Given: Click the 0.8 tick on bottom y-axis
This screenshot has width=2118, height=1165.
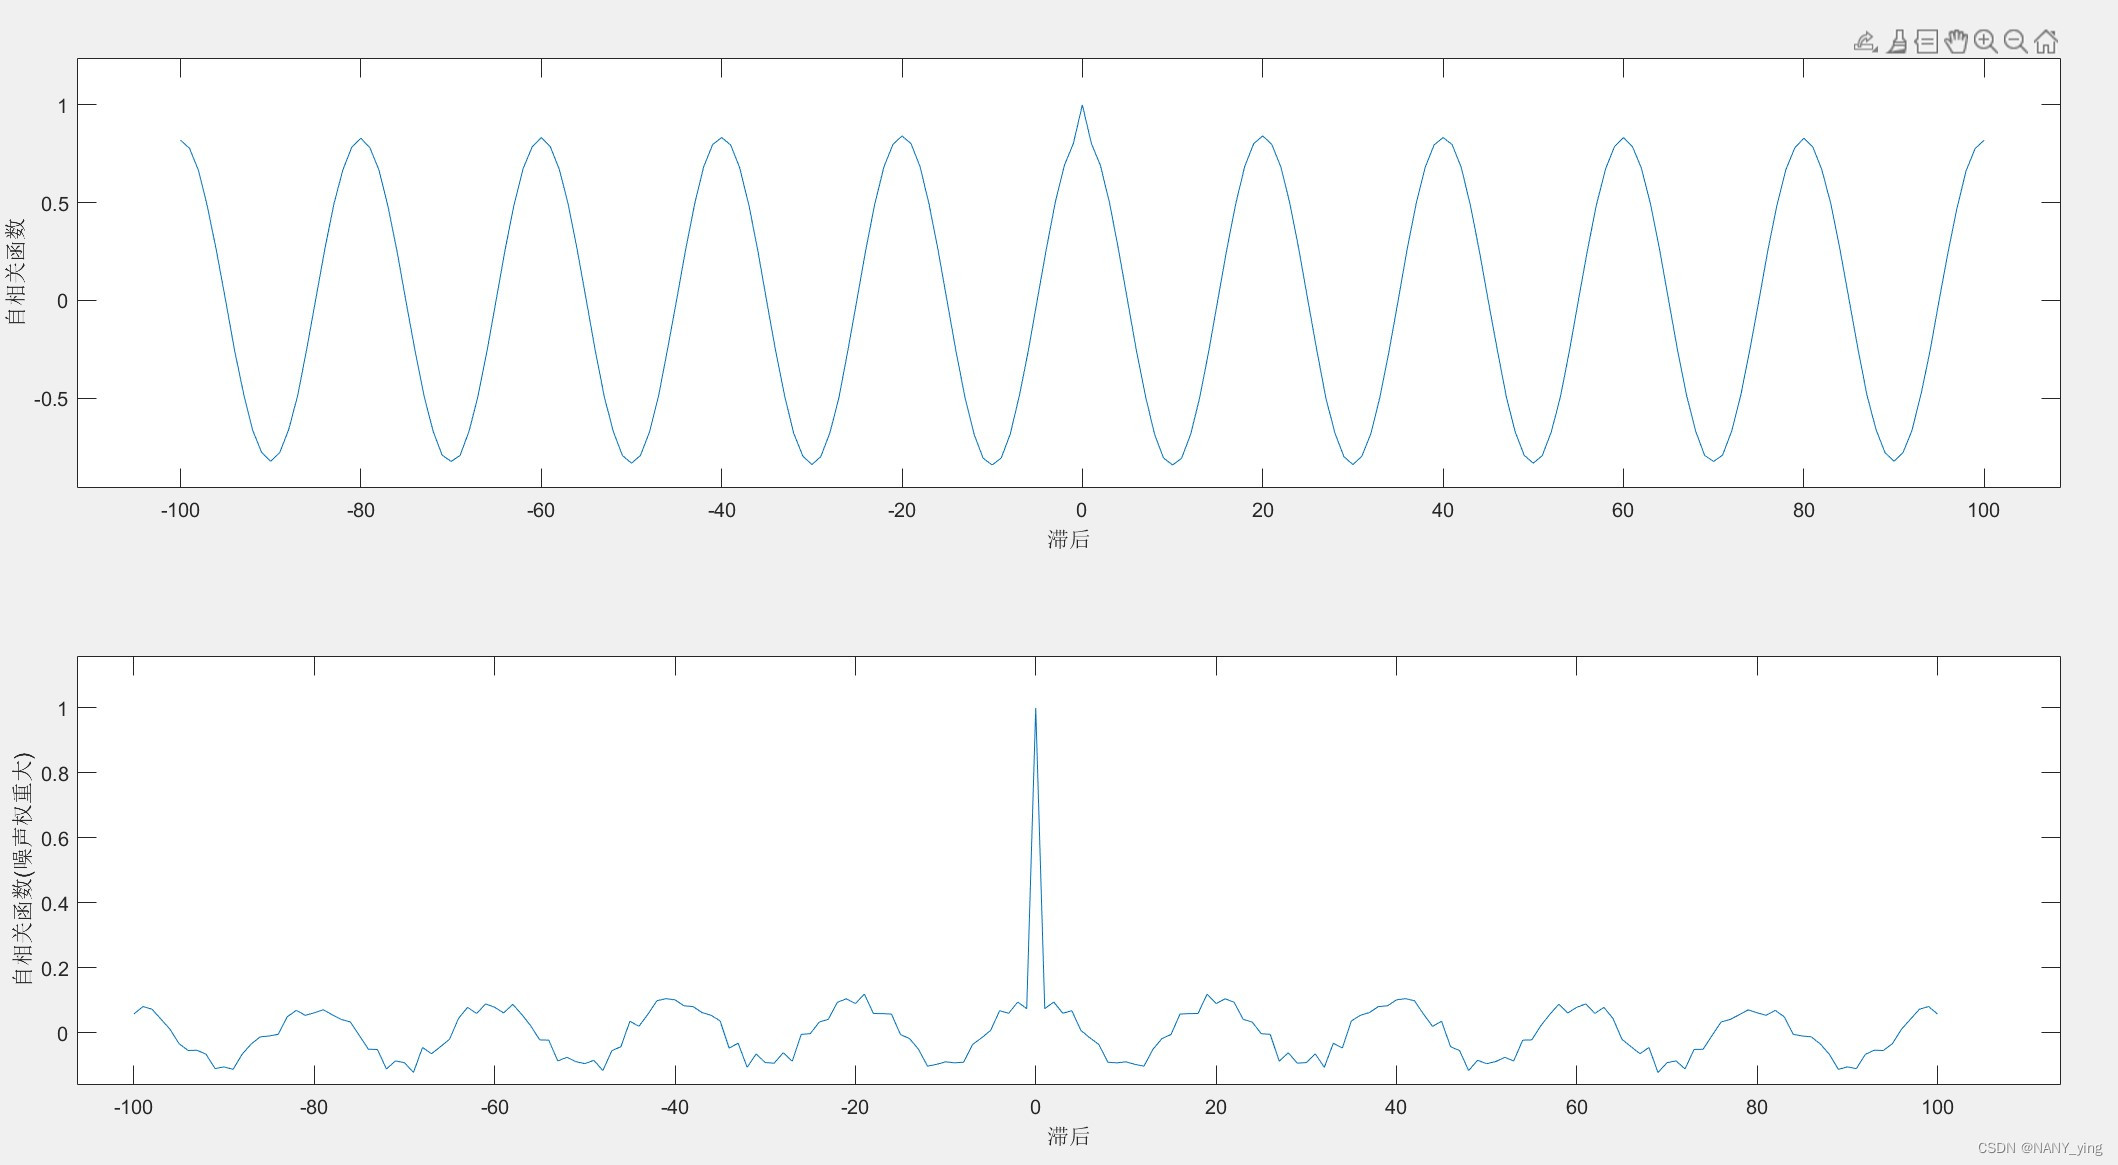Looking at the screenshot, I should [56, 773].
